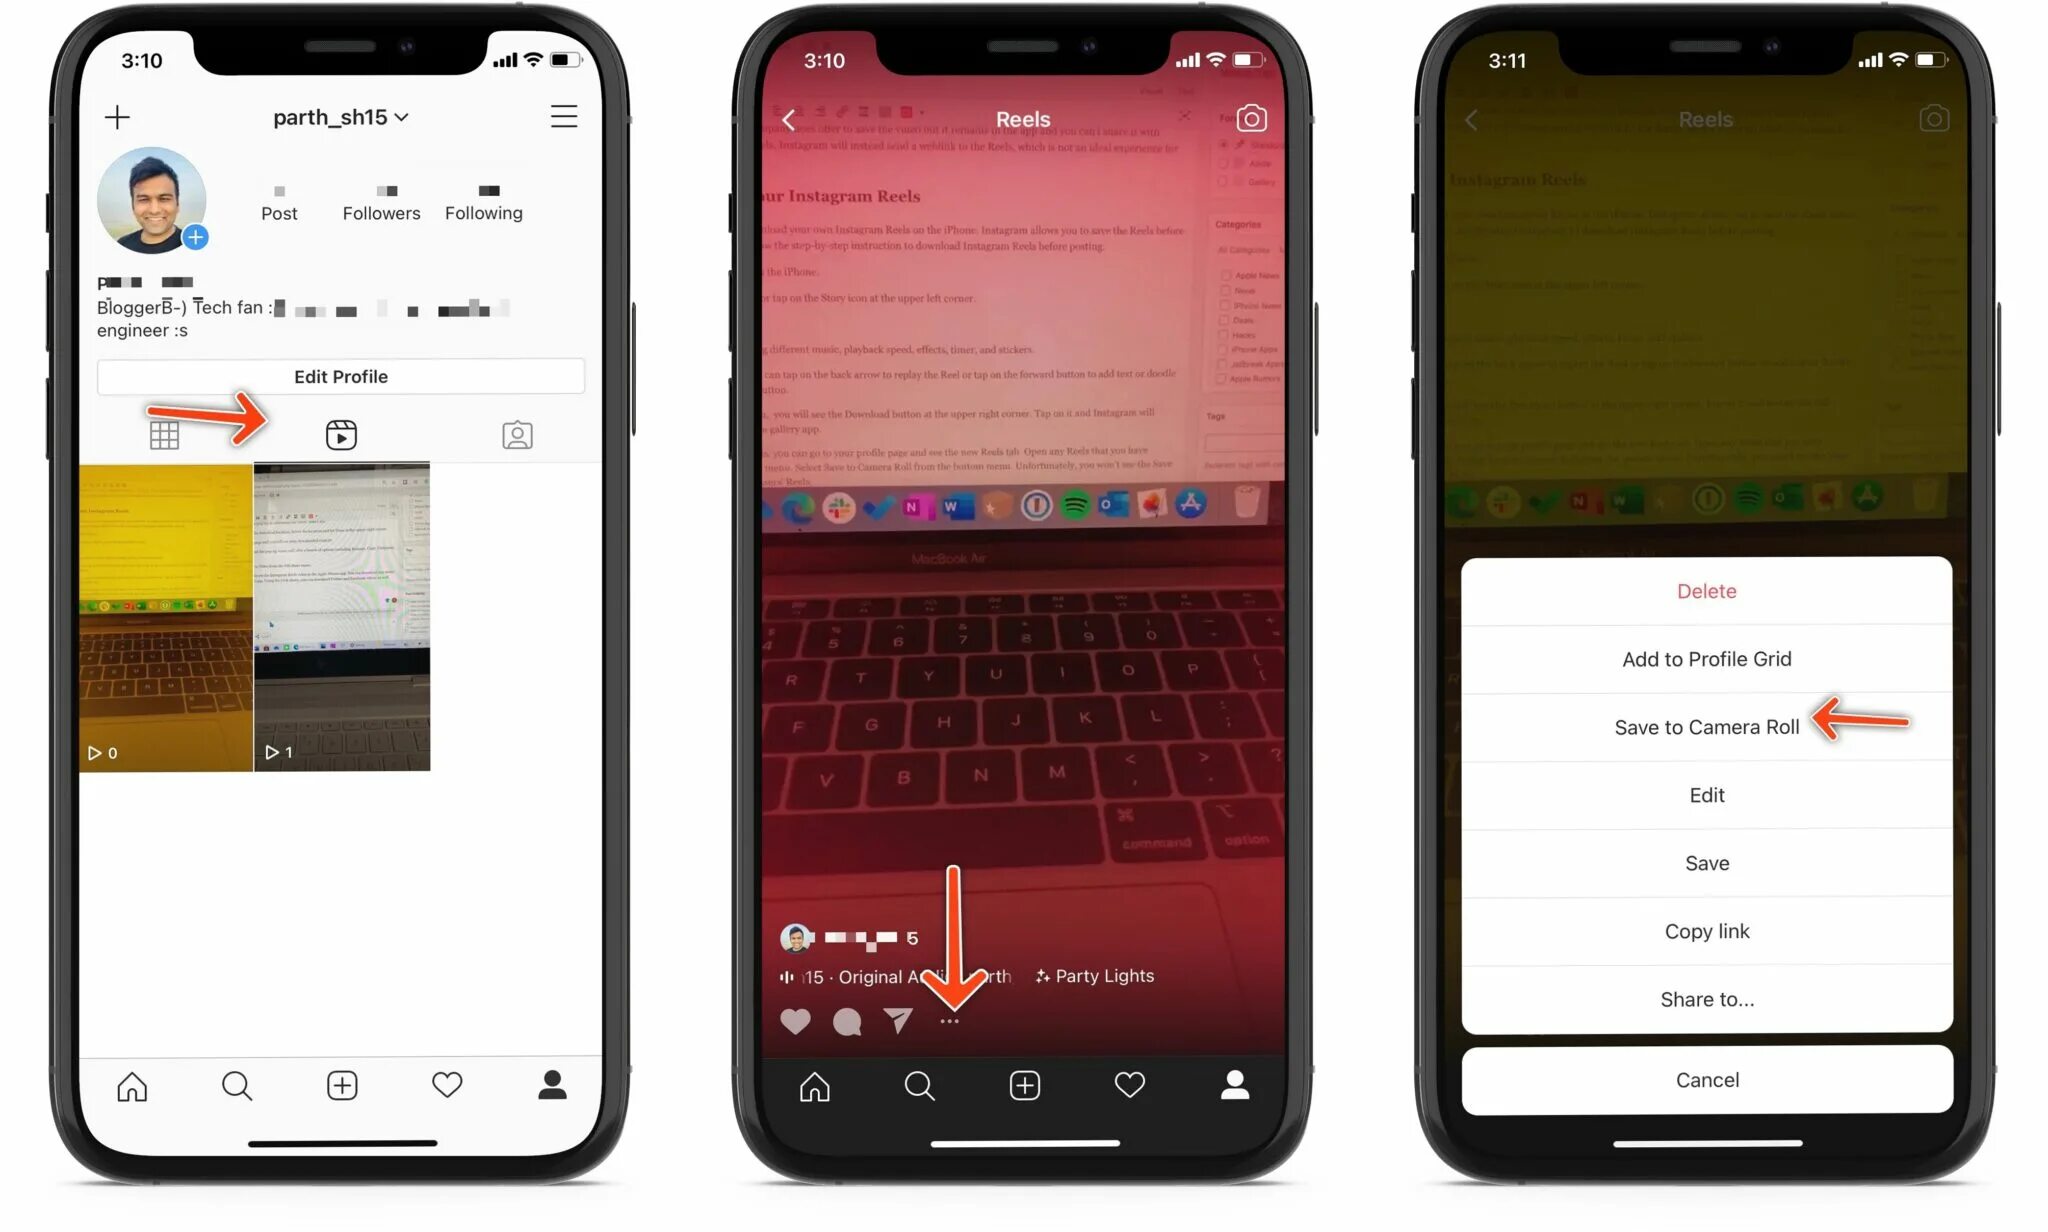
Task: Tap the video thumbnail with play count 1
Action: pyautogui.click(x=342, y=615)
